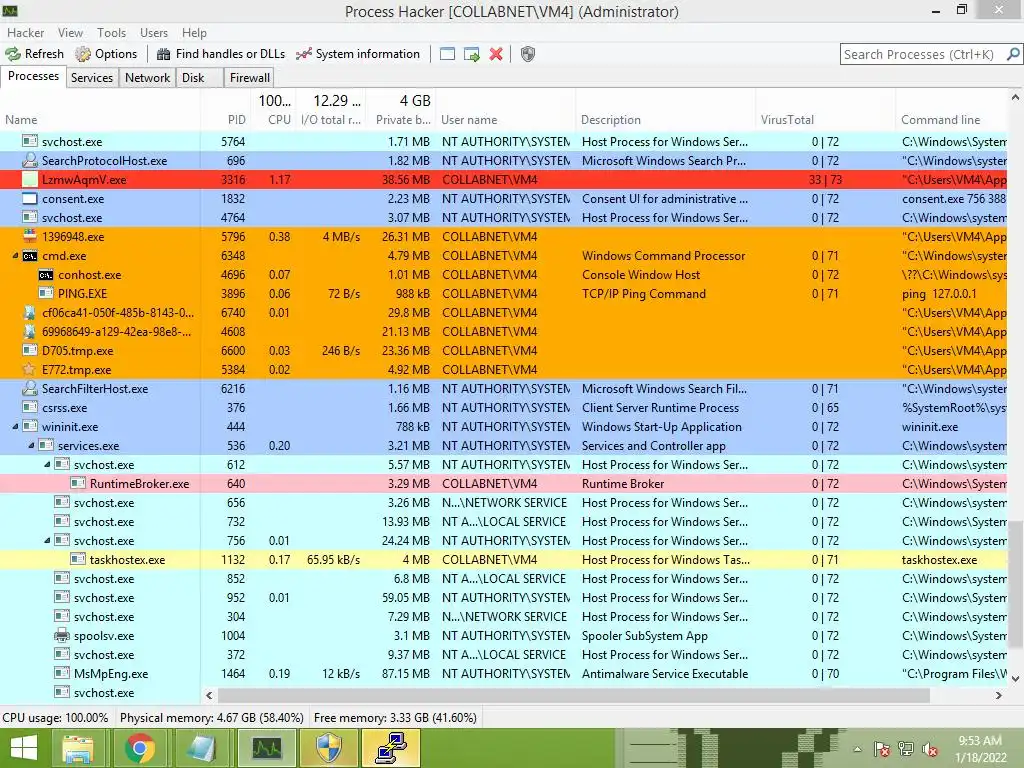Click the 1396948.exe process icon

pyautogui.click(x=29, y=236)
